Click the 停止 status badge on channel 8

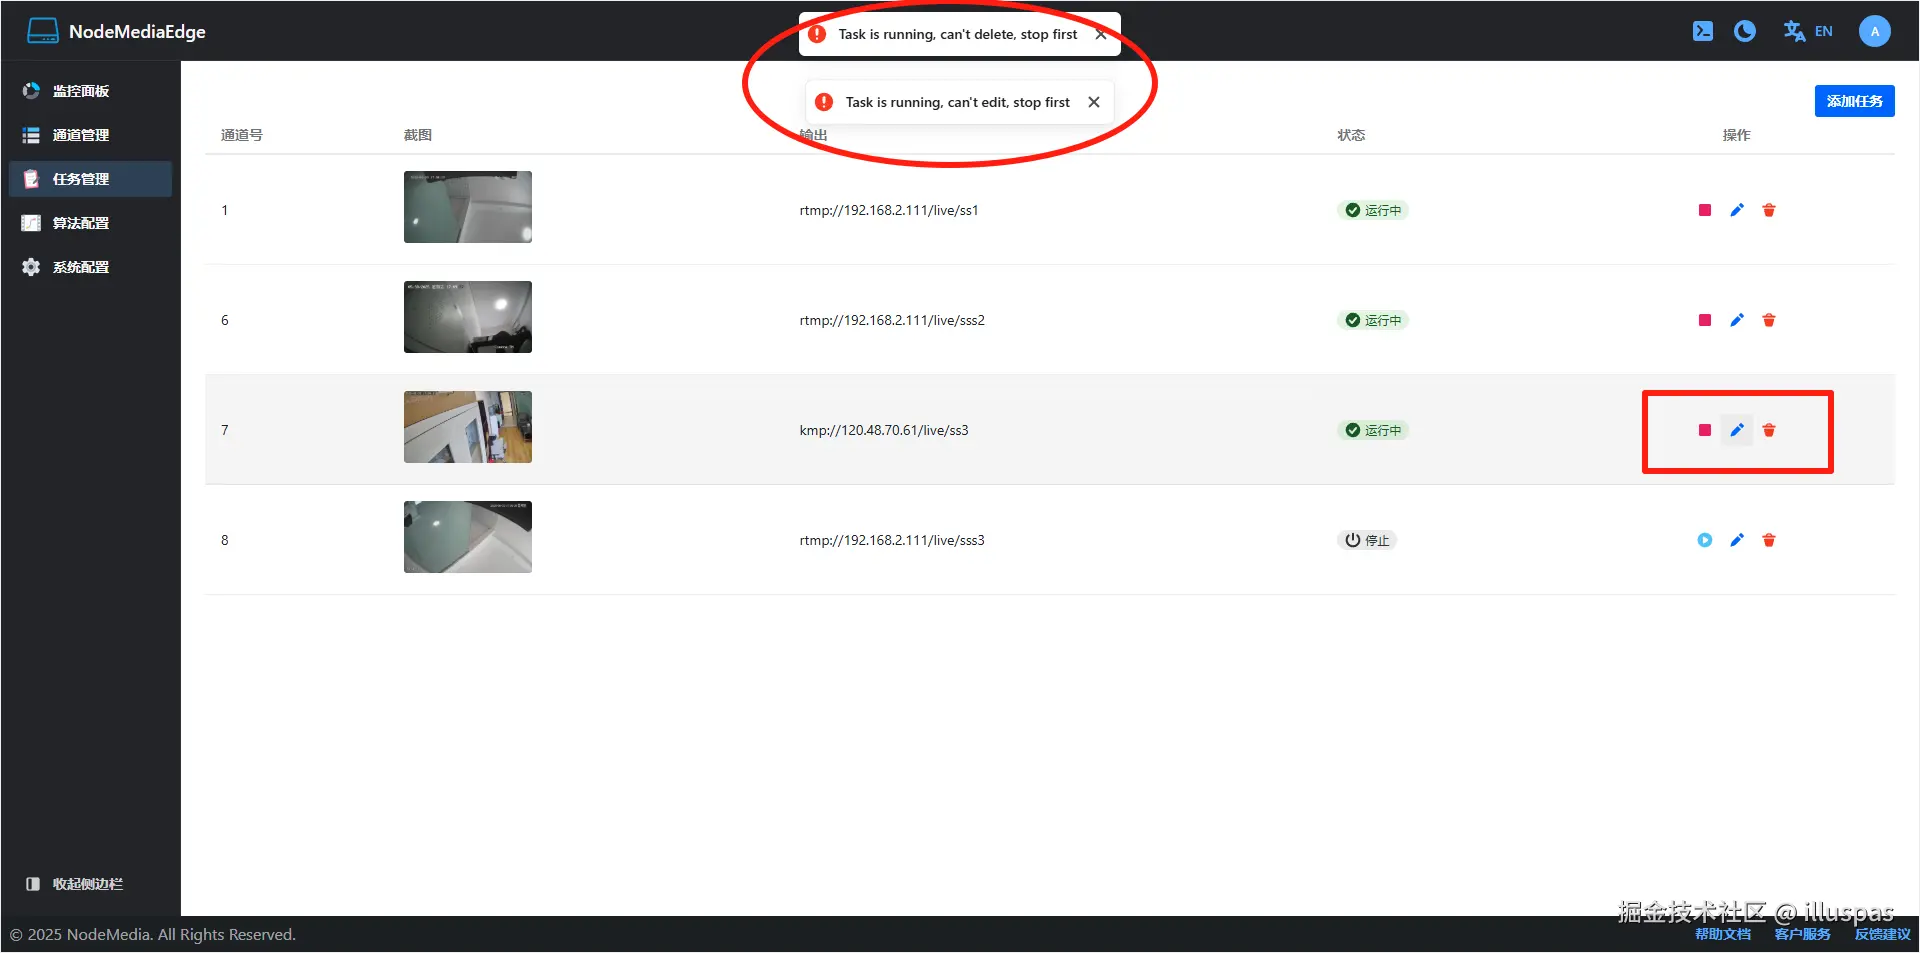point(1367,540)
